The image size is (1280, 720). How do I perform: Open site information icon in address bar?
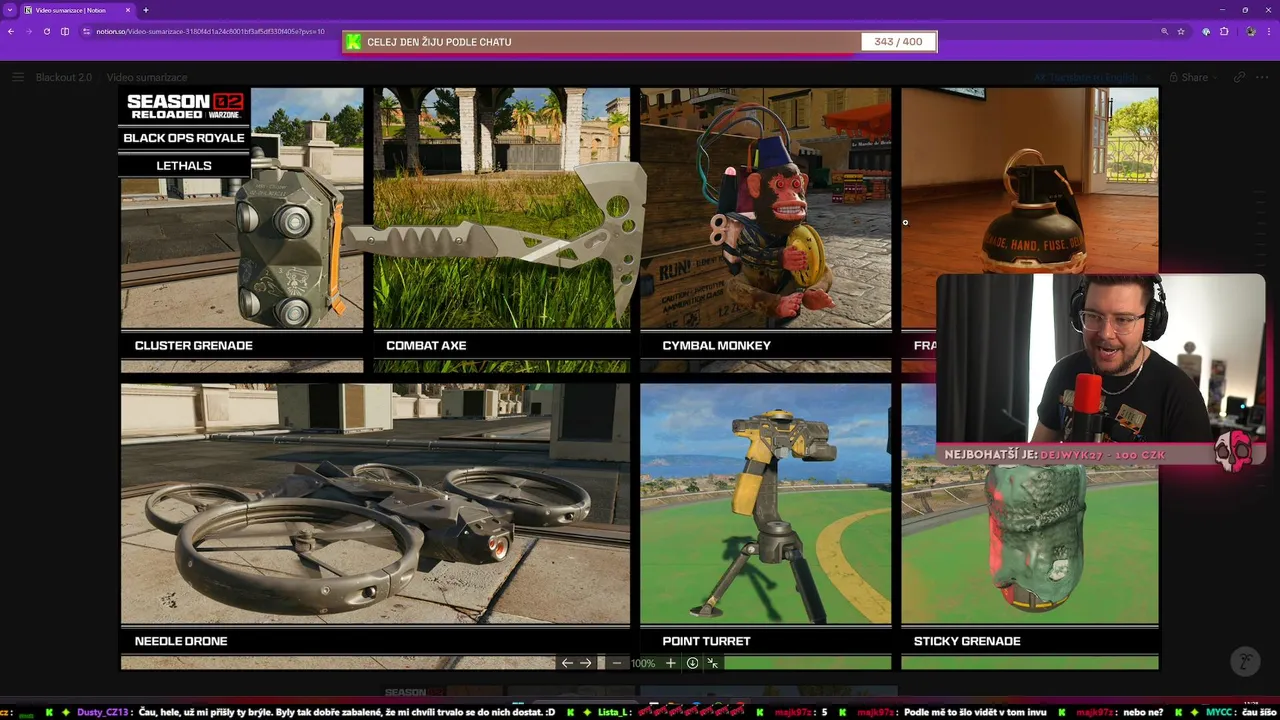tap(87, 31)
